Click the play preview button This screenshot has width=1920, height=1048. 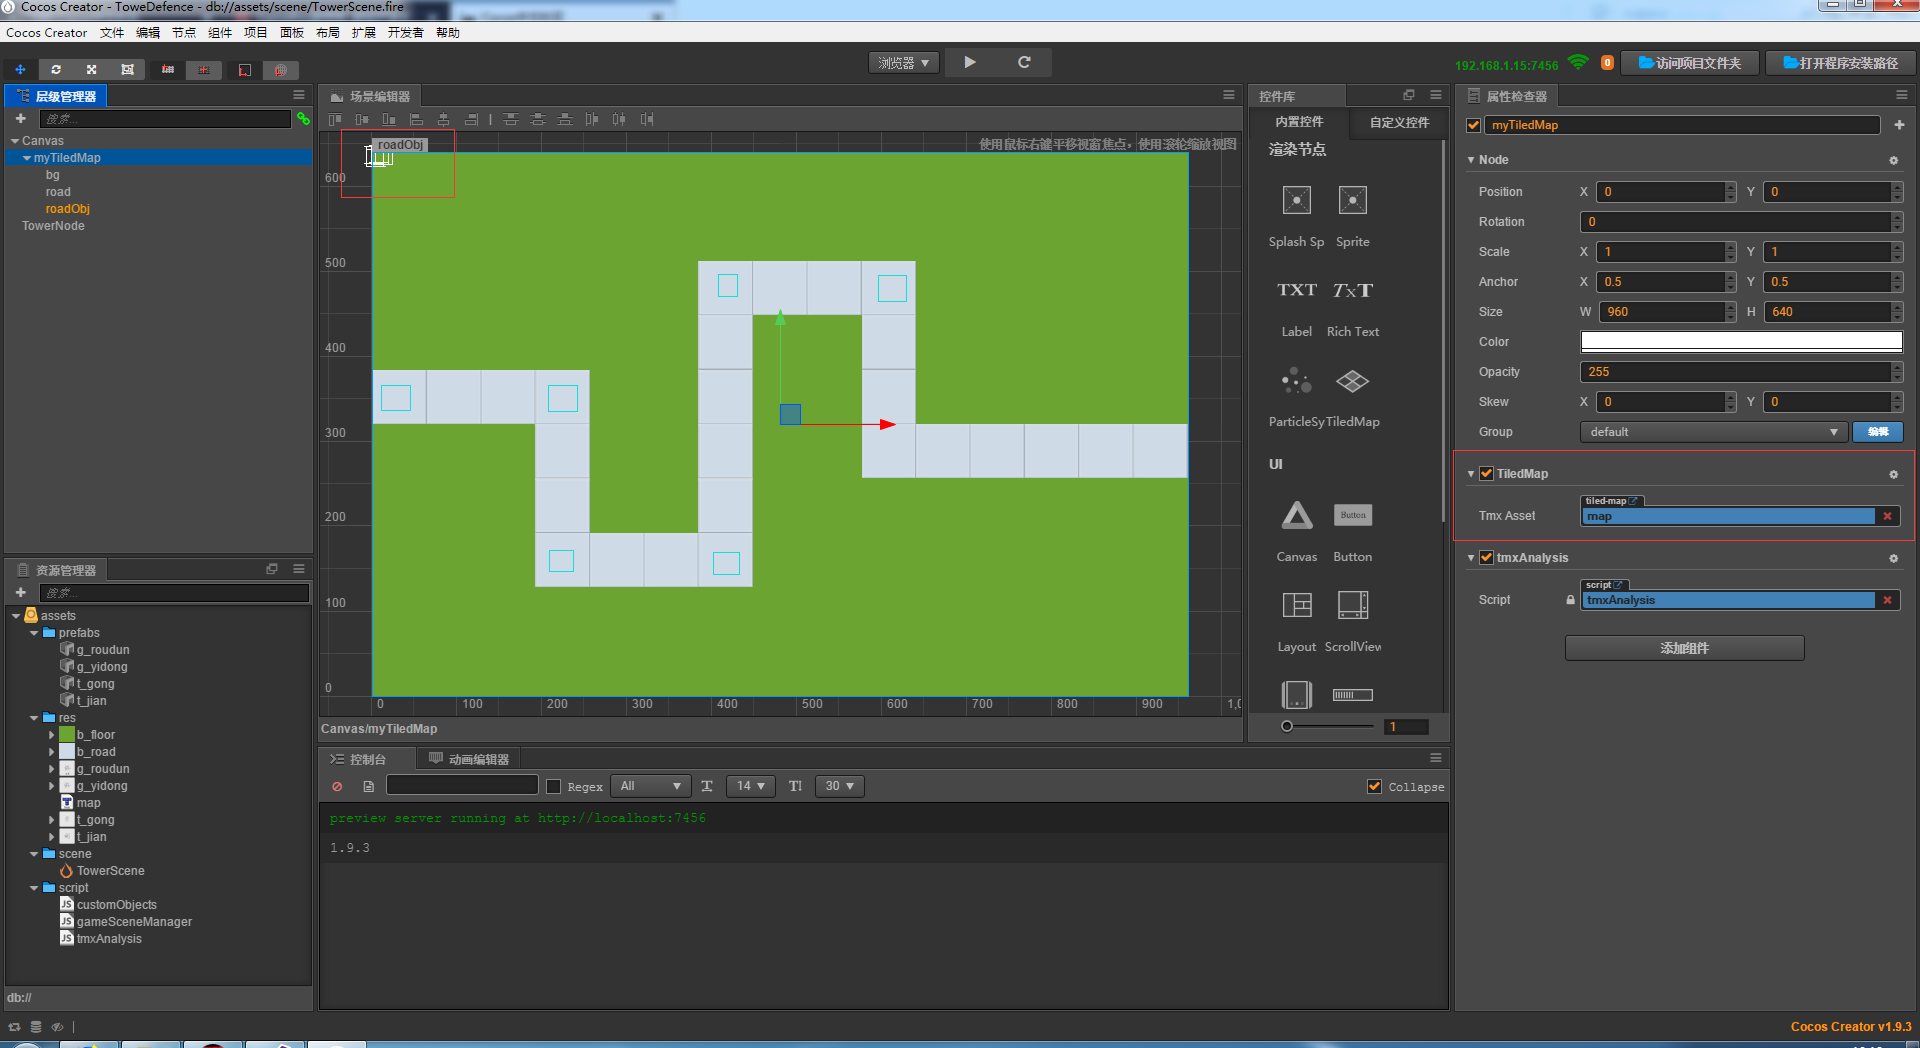click(x=970, y=62)
